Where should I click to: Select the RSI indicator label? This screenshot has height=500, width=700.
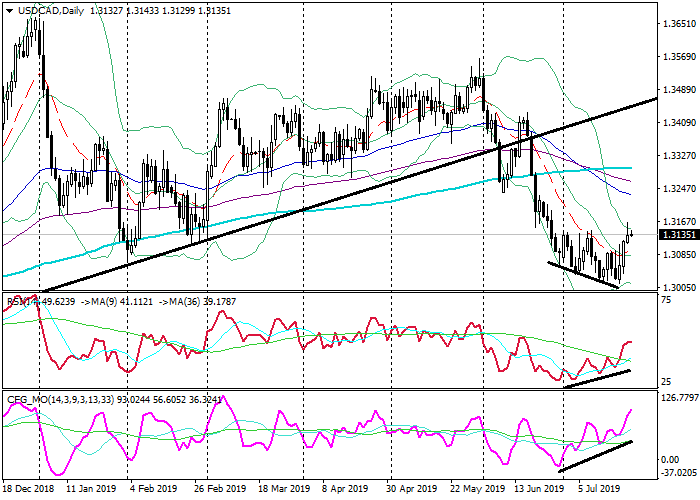click(20, 299)
